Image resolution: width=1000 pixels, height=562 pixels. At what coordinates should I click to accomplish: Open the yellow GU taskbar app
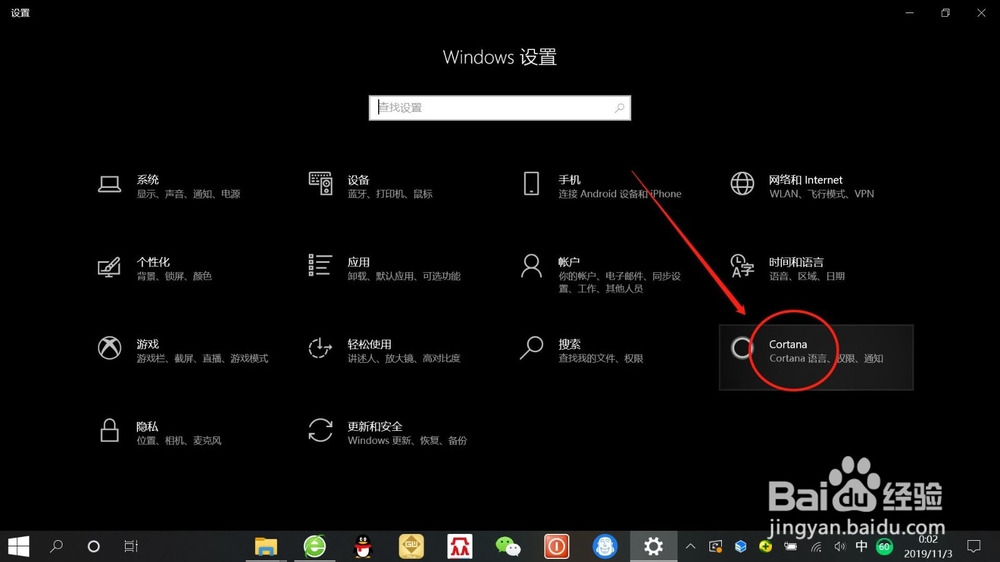pos(411,547)
